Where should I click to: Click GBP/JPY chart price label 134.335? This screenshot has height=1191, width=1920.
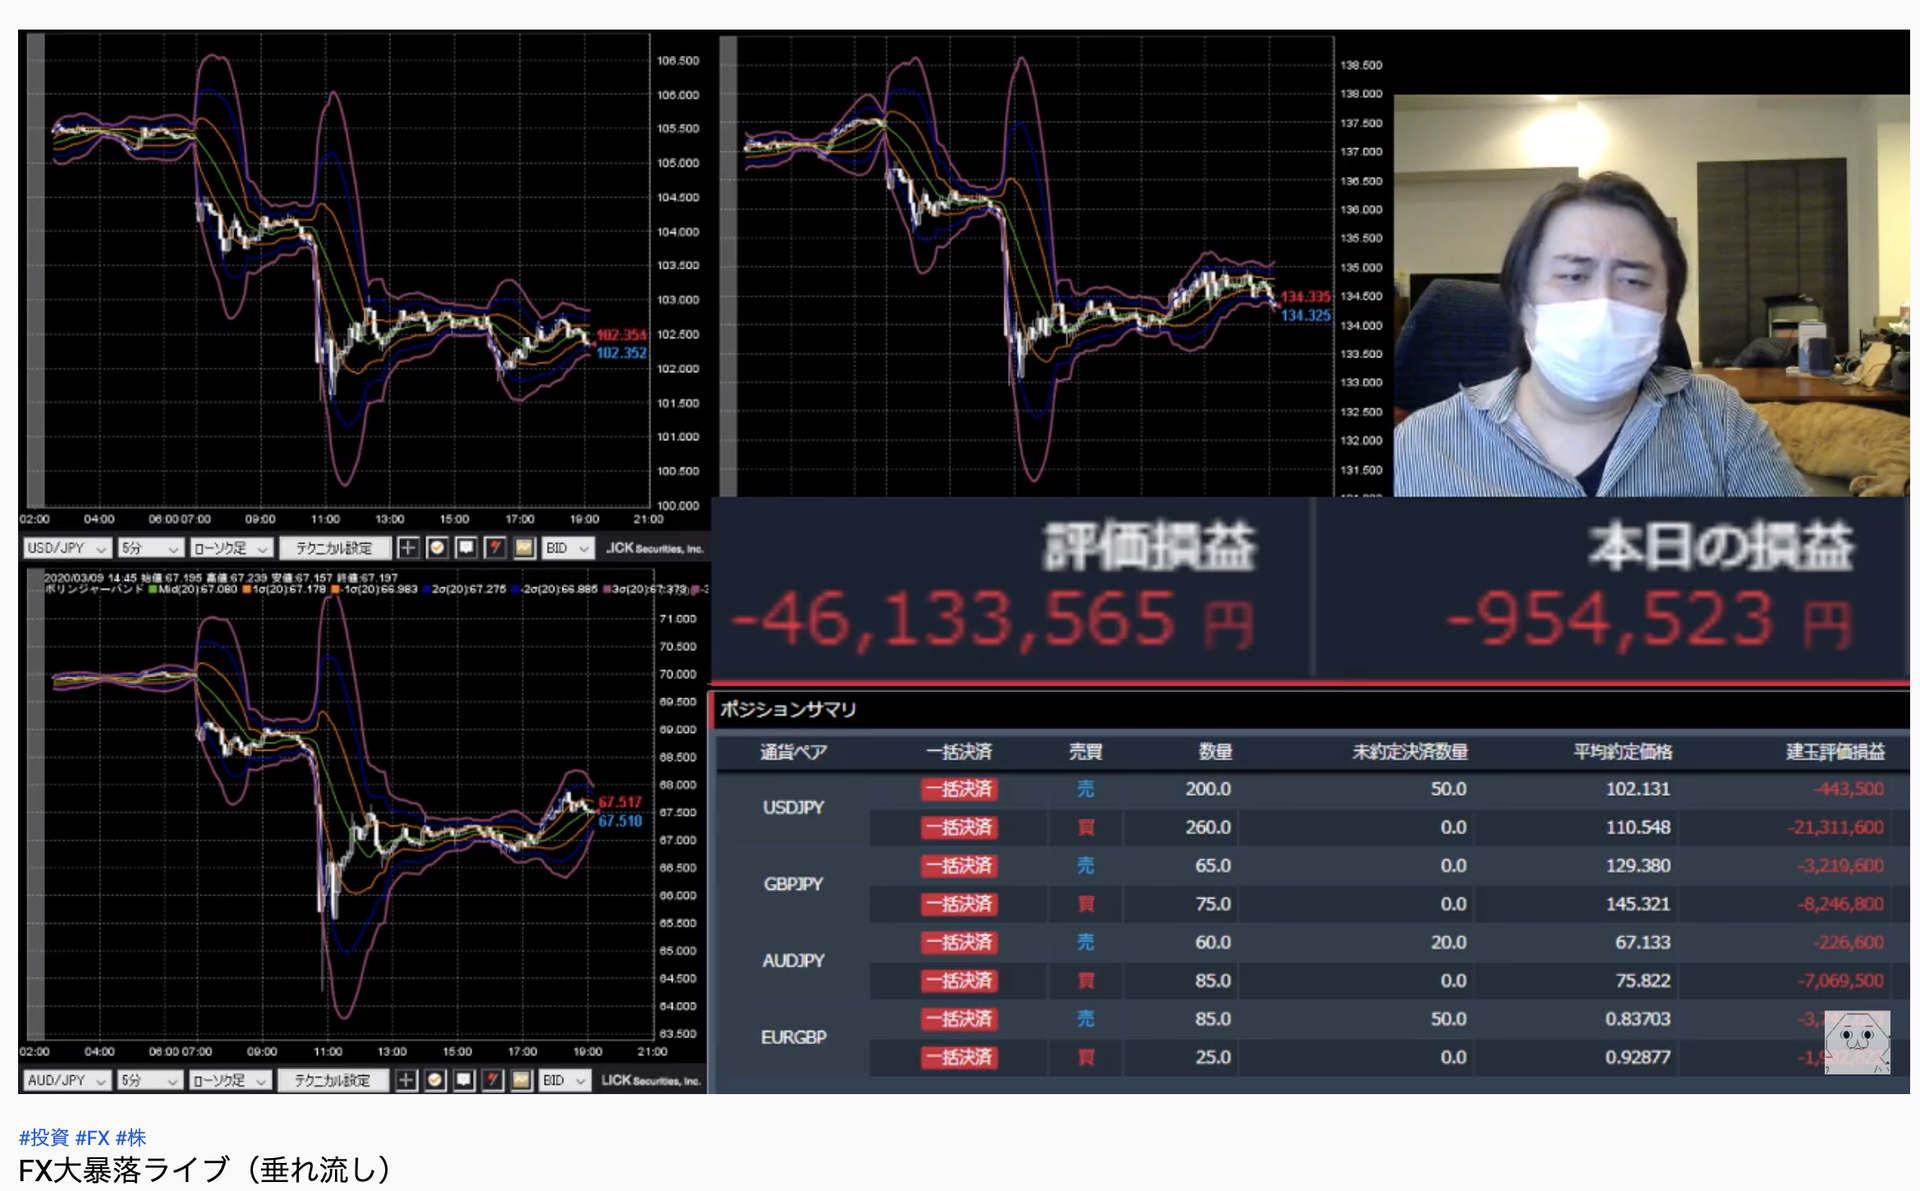click(1306, 297)
